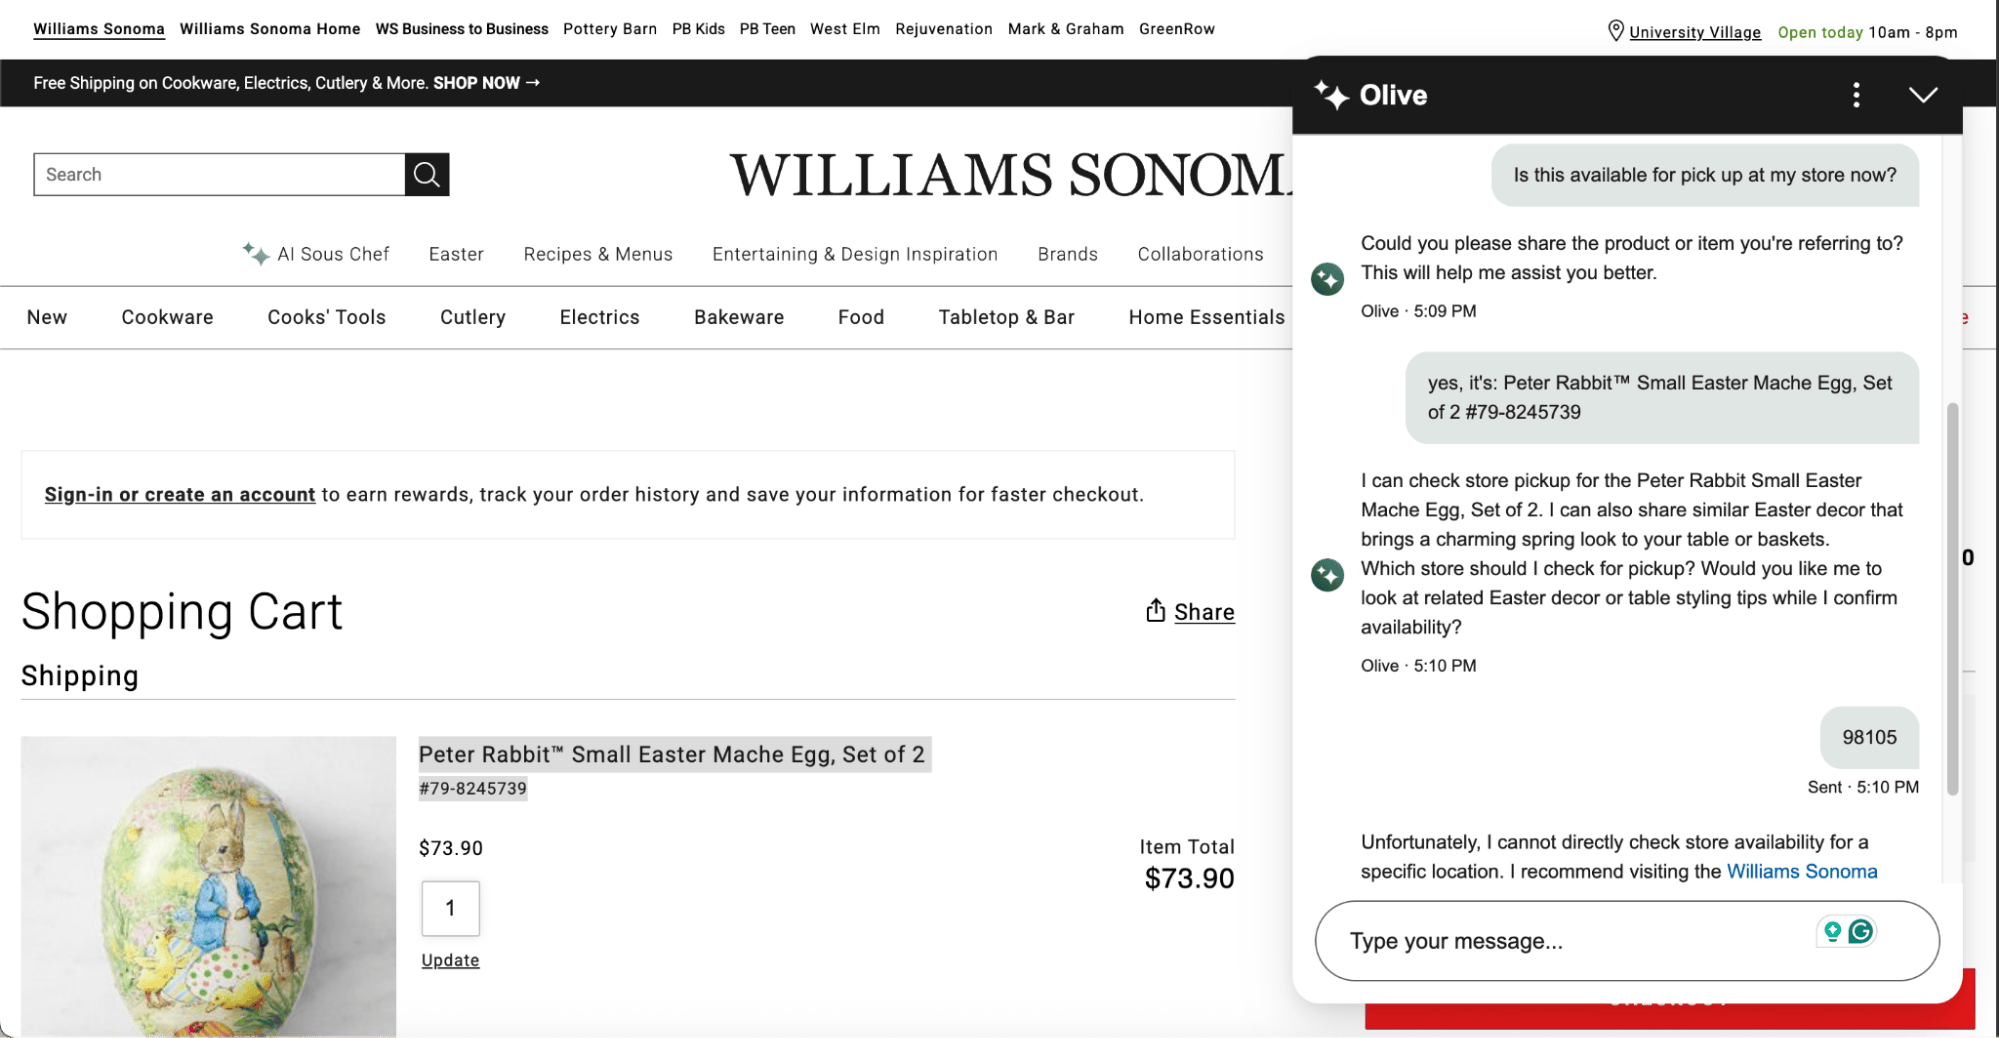Open the Brands section
The width and height of the screenshot is (1999, 1038).
tap(1067, 254)
